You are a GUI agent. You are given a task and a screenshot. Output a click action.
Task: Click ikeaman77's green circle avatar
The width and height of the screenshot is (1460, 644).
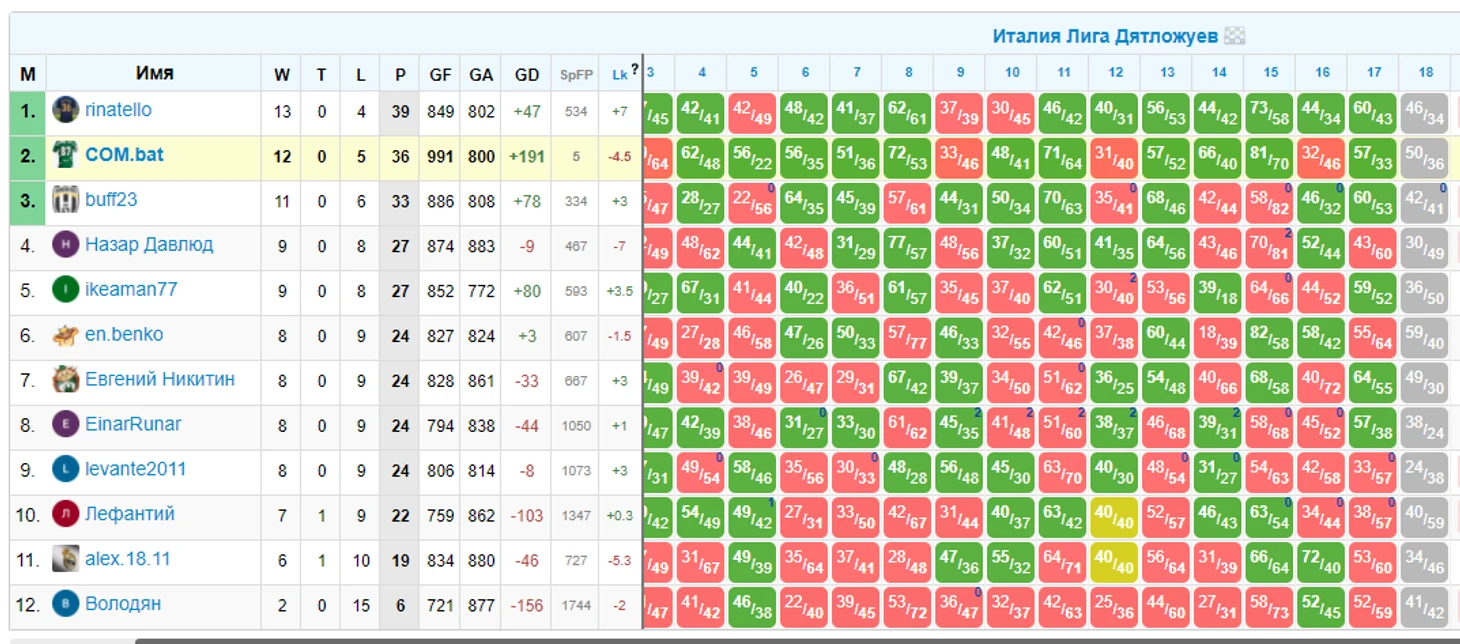tap(65, 289)
